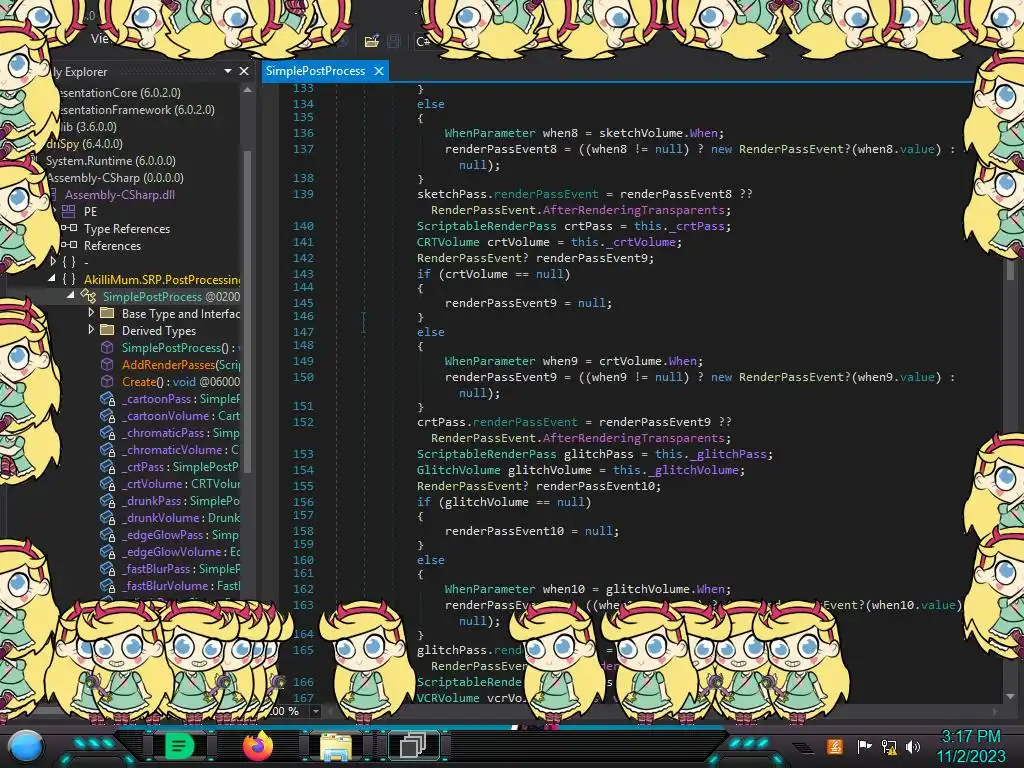The height and width of the screenshot is (768, 1024).
Task: Click the Assembly Explorer scroll-up arrow
Action: (x=248, y=91)
